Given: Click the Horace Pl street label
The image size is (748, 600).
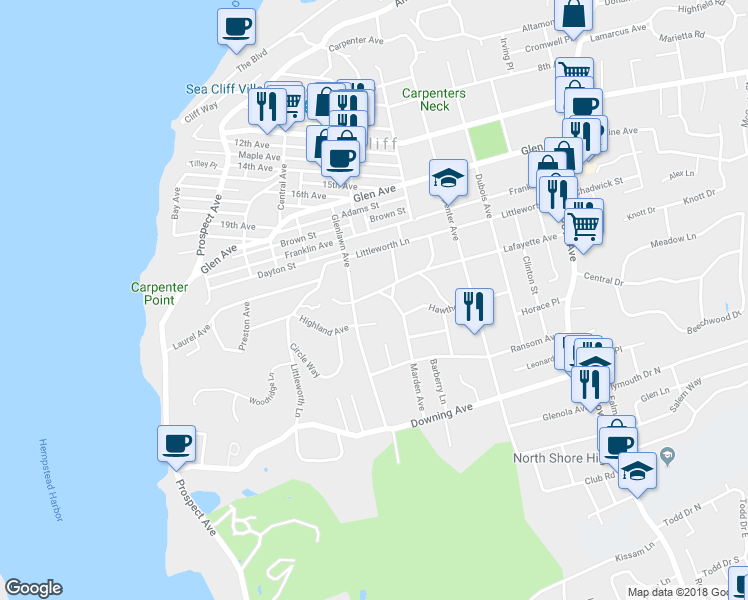Looking at the screenshot, I should click(540, 307).
